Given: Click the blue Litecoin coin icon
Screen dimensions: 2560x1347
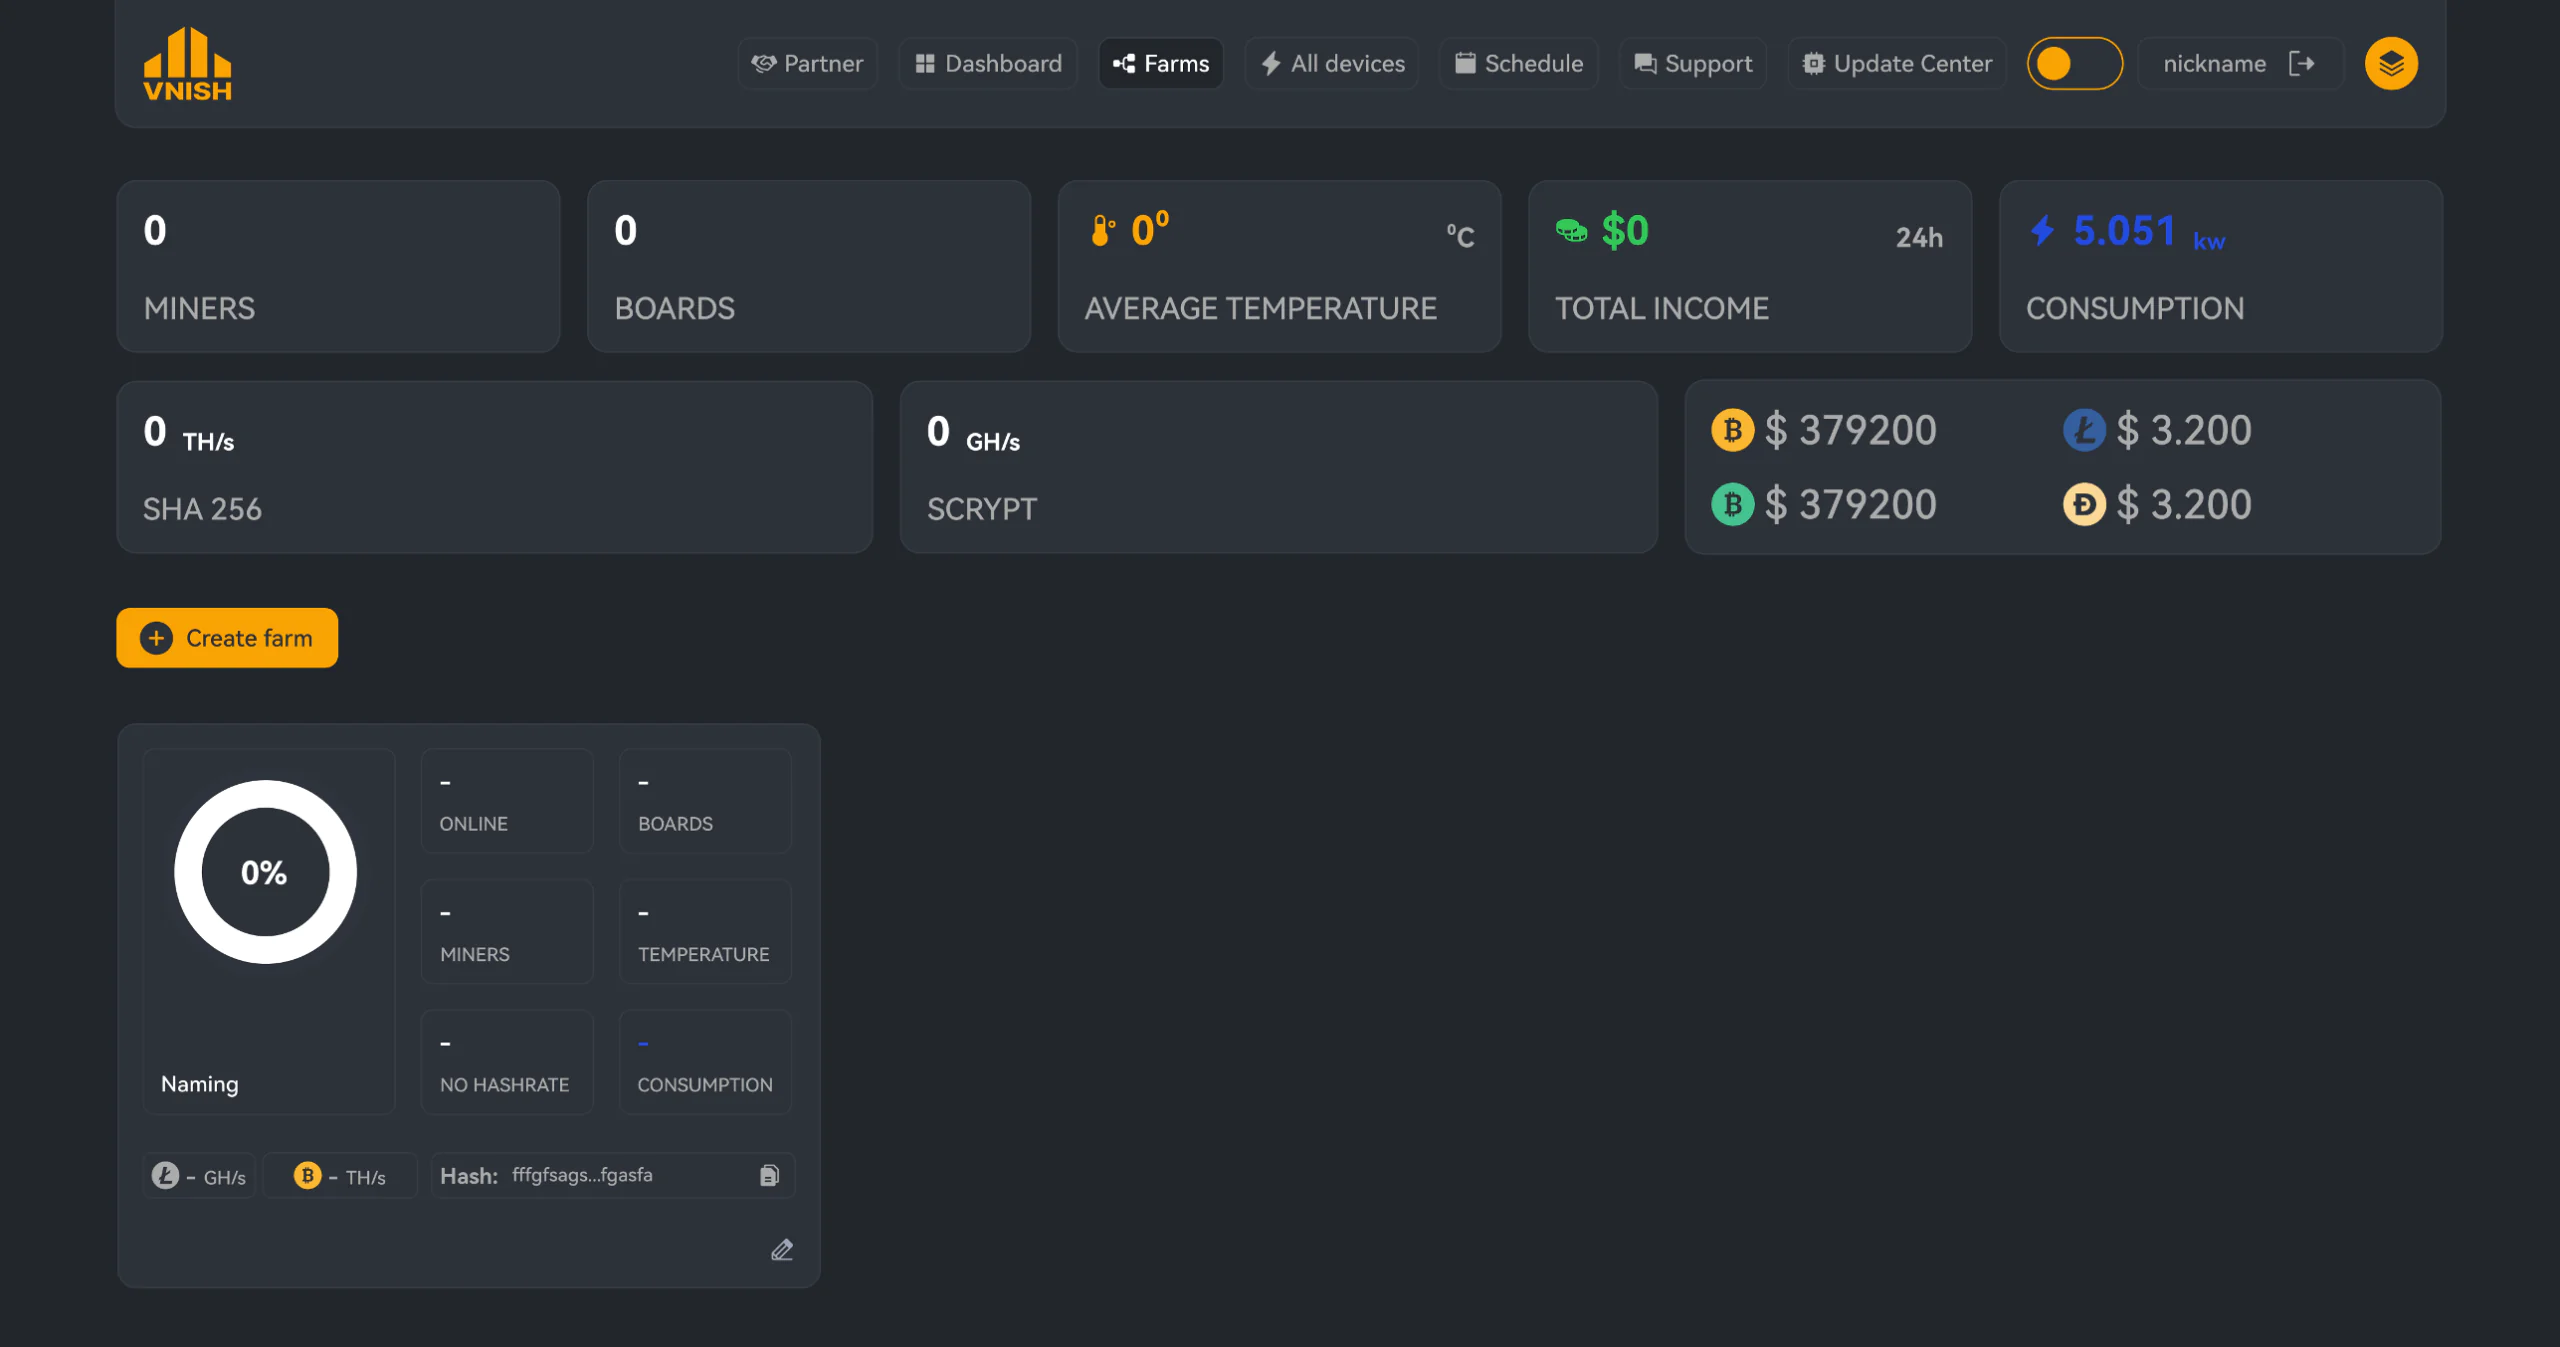Looking at the screenshot, I should tap(2084, 431).
